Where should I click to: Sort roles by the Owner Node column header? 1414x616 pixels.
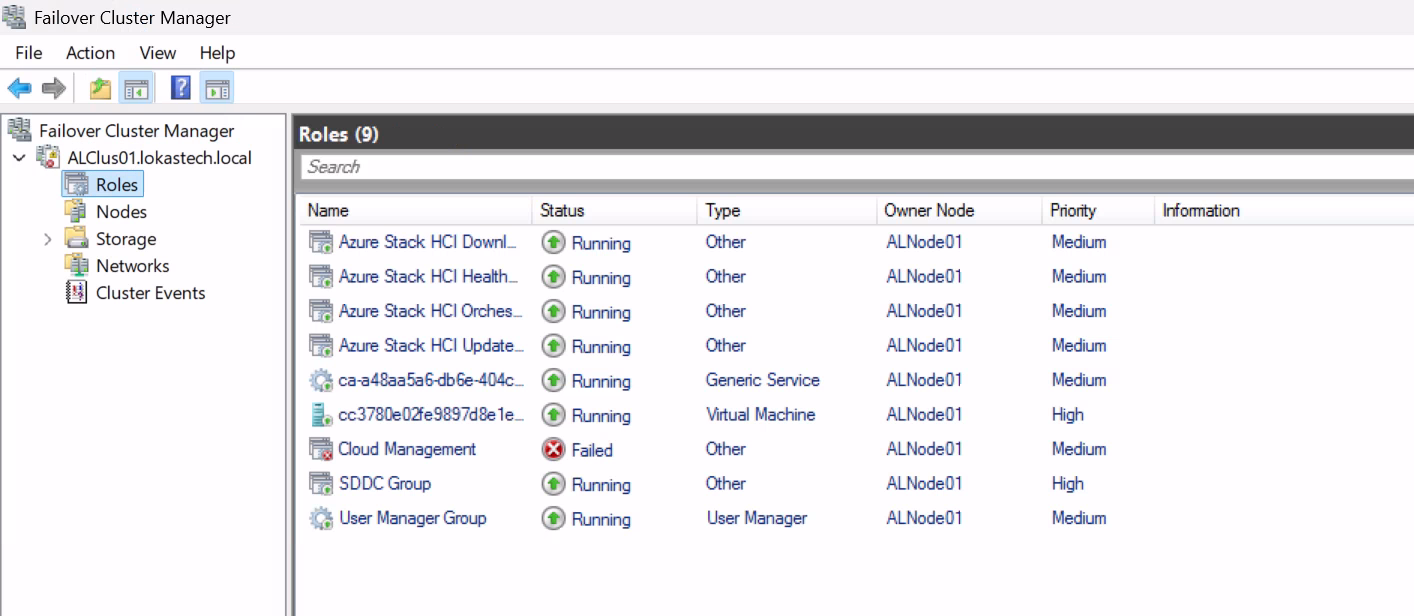click(958, 210)
